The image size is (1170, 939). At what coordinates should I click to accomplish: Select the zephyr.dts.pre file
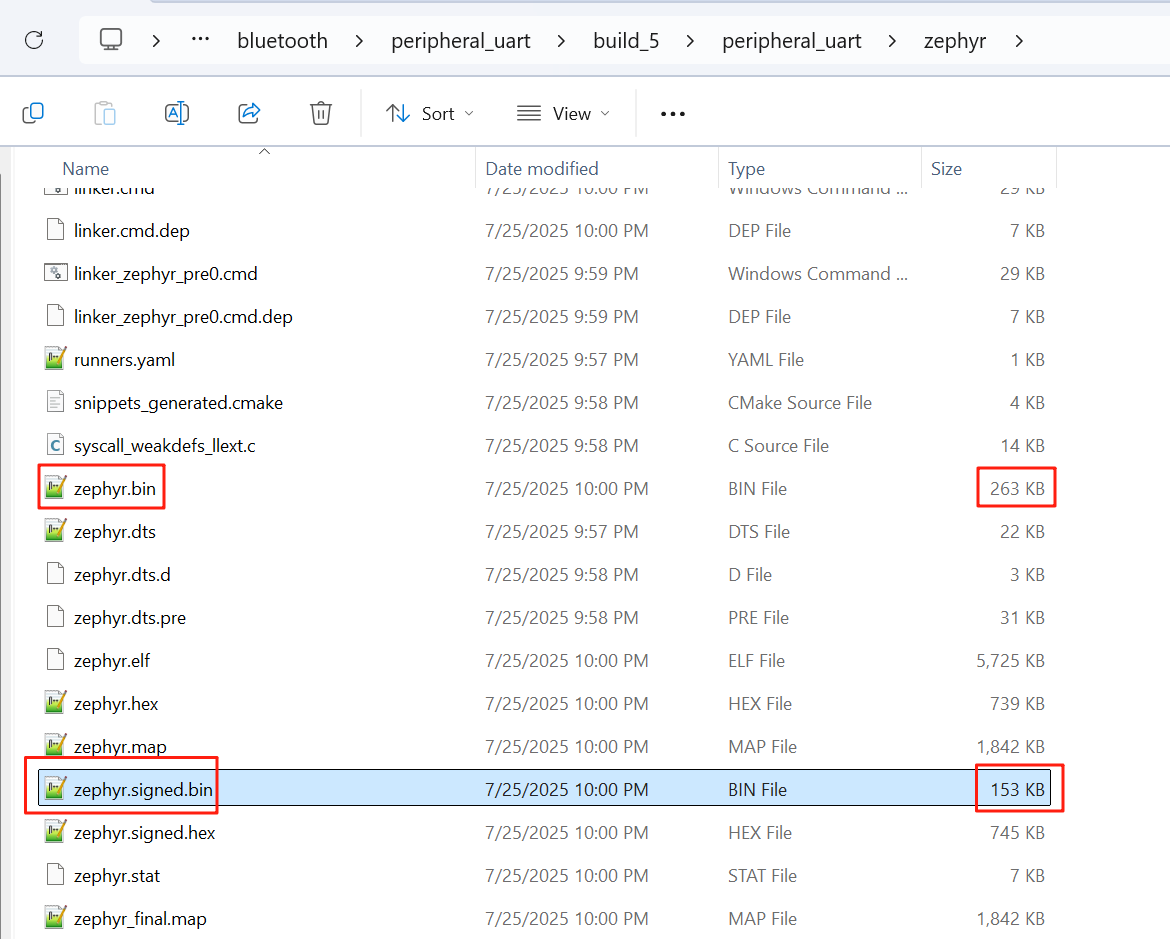point(130,618)
